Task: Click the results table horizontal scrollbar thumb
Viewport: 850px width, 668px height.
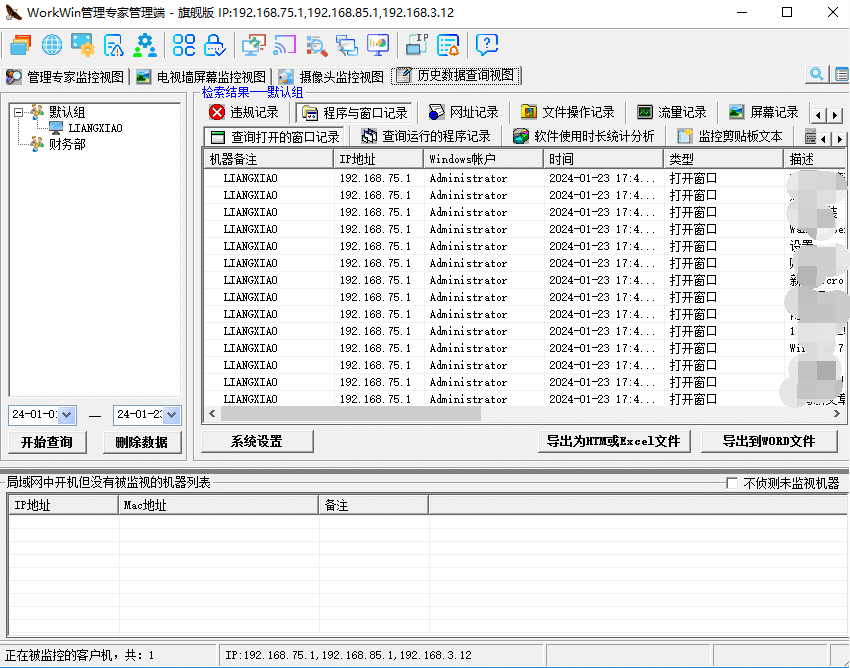Action: (351, 414)
